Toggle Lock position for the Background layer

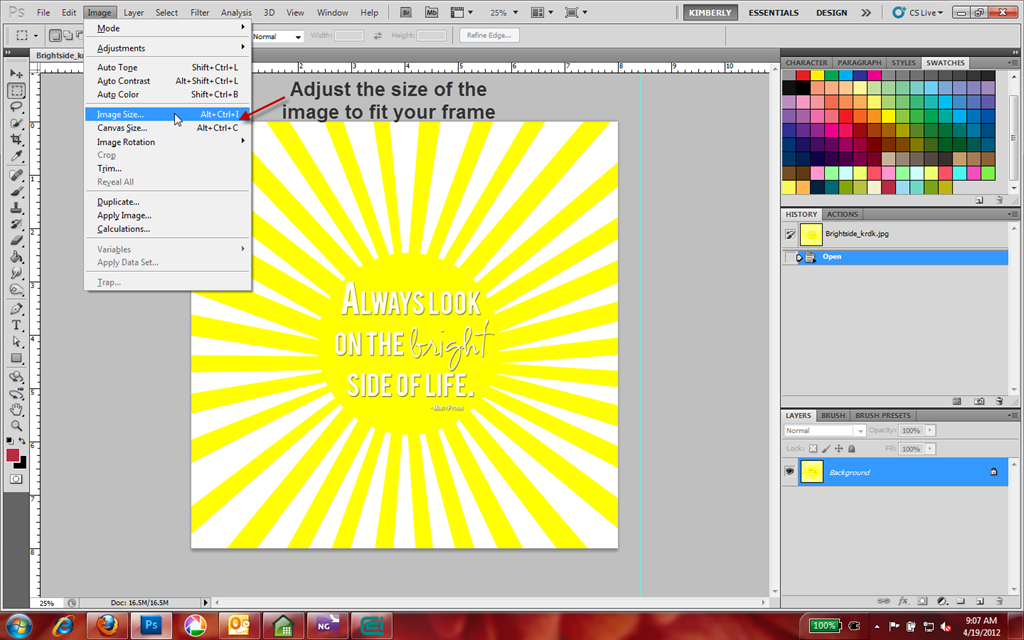click(839, 448)
